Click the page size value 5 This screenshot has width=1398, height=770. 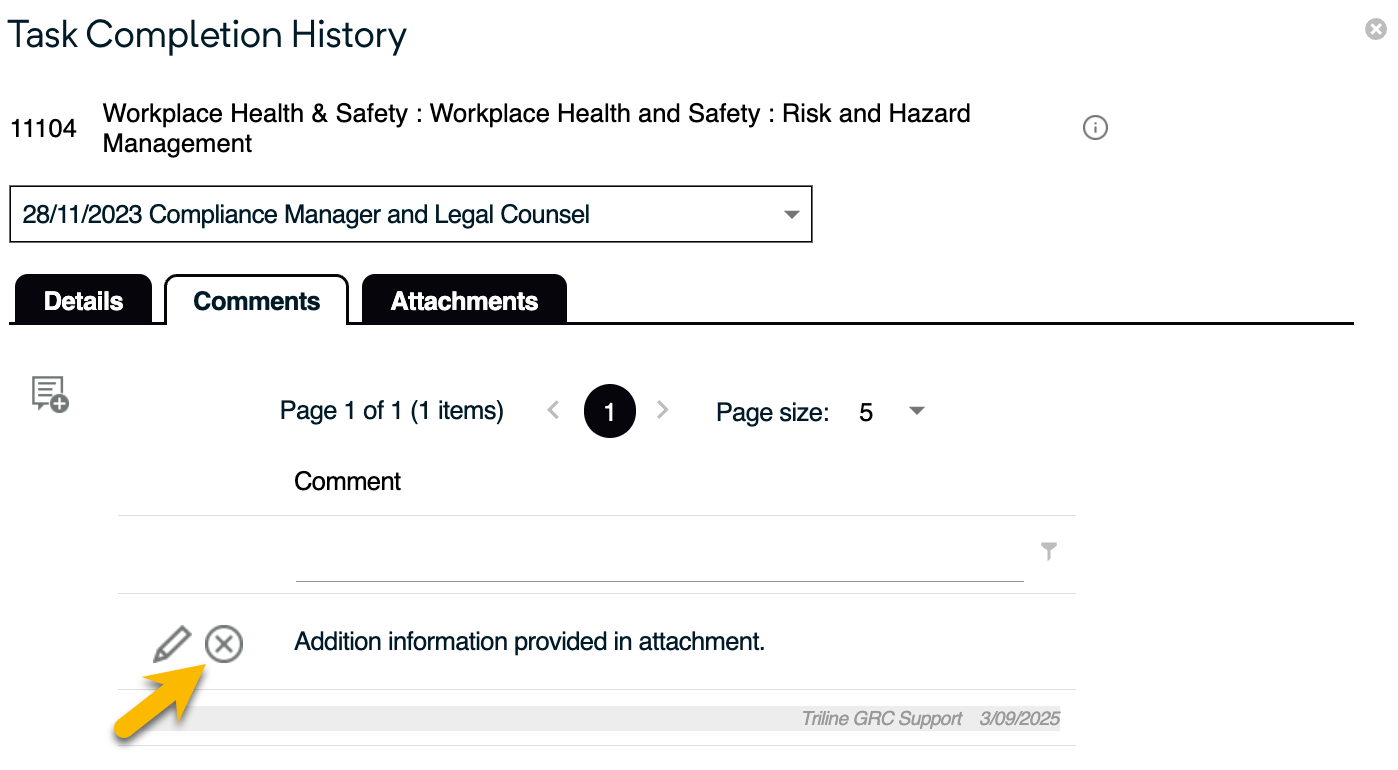pyautogui.click(x=866, y=412)
